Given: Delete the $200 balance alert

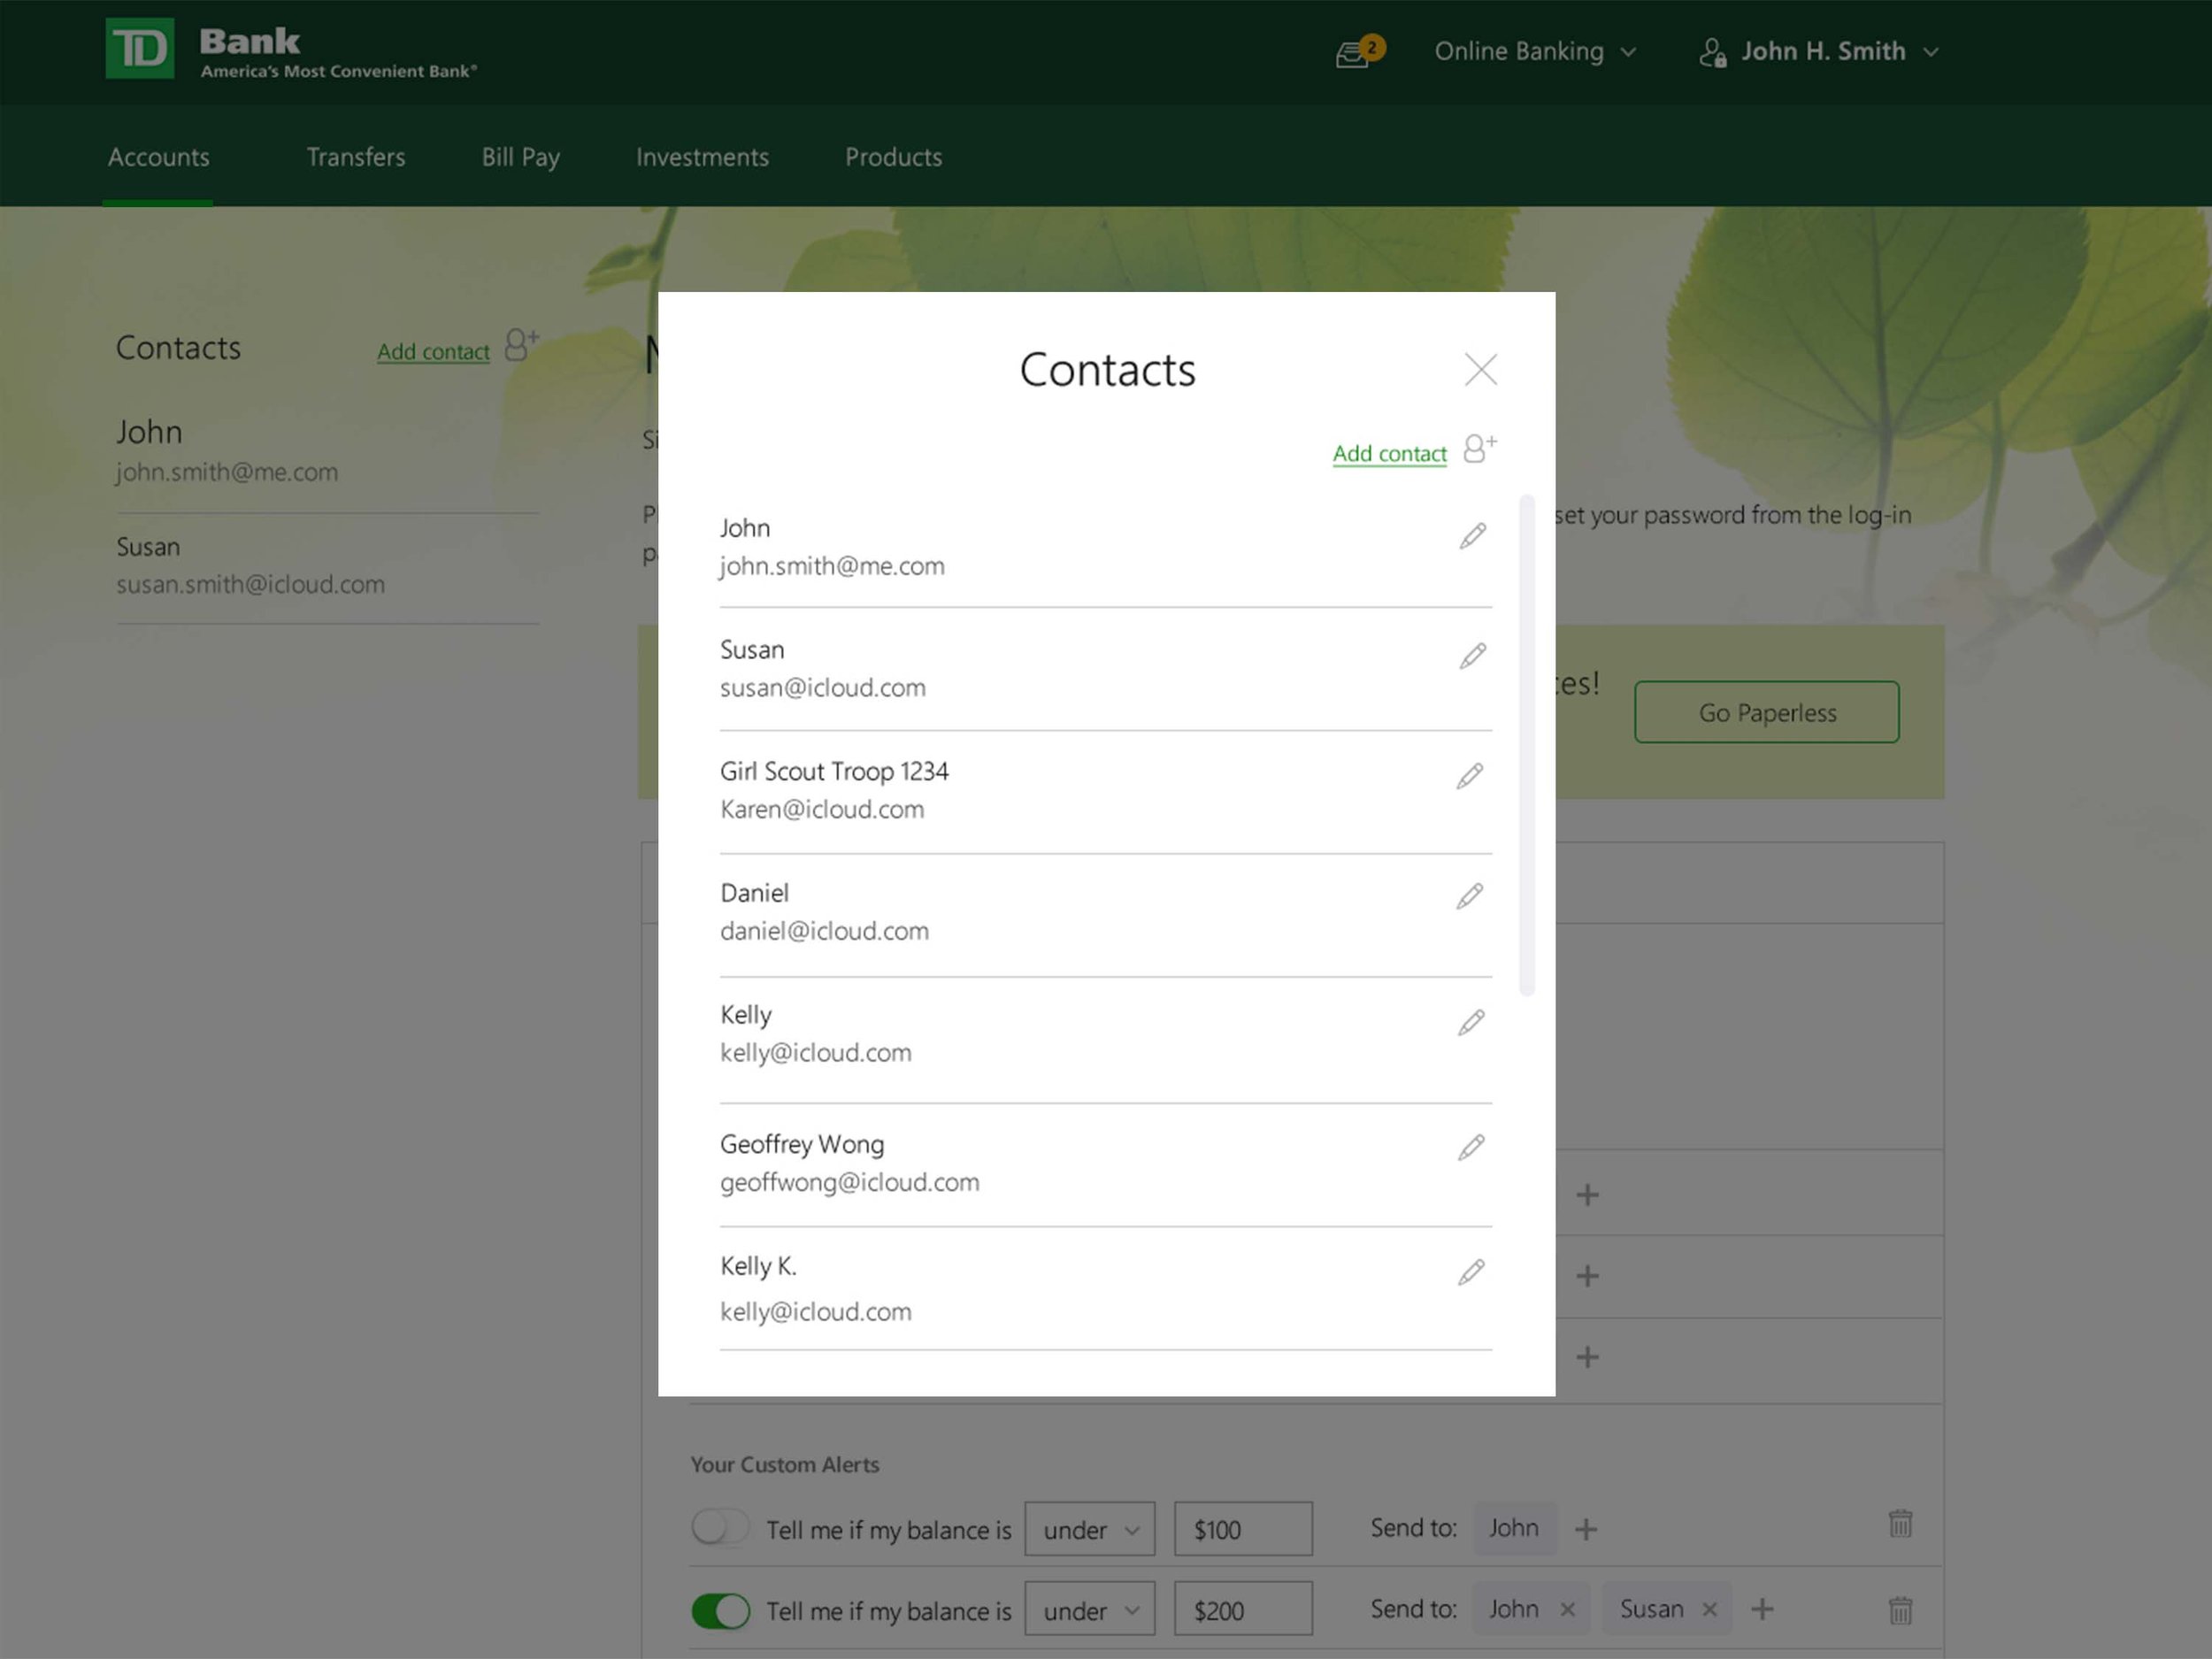Looking at the screenshot, I should coord(1900,1610).
